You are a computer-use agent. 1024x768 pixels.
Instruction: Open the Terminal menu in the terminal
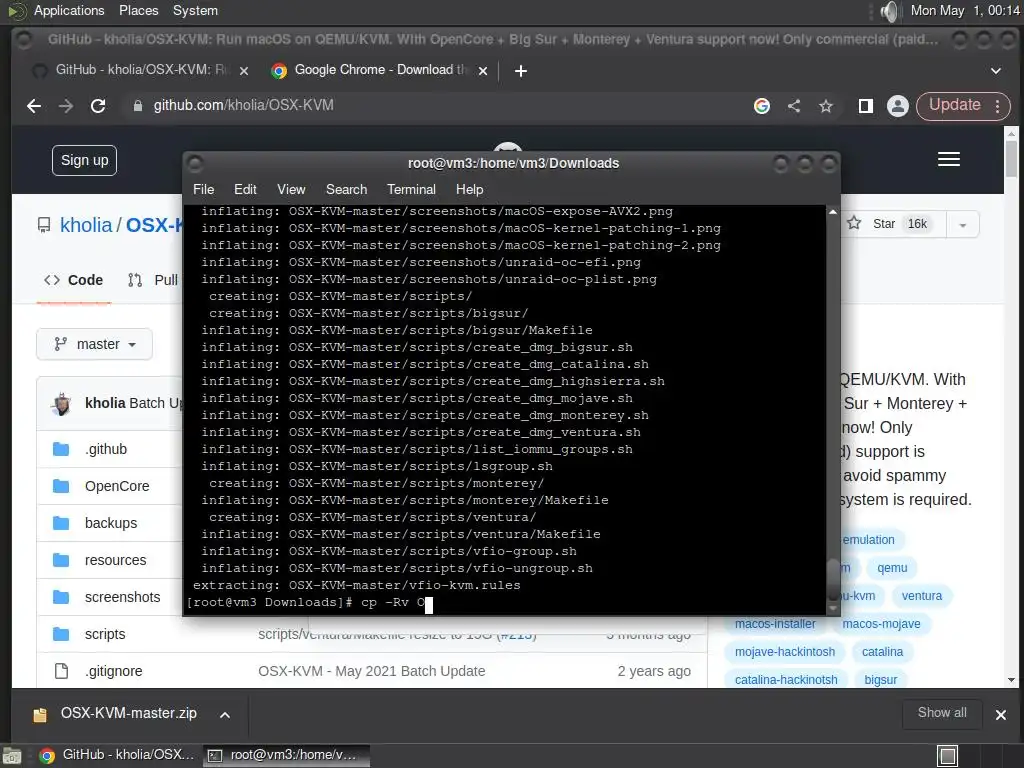411,189
